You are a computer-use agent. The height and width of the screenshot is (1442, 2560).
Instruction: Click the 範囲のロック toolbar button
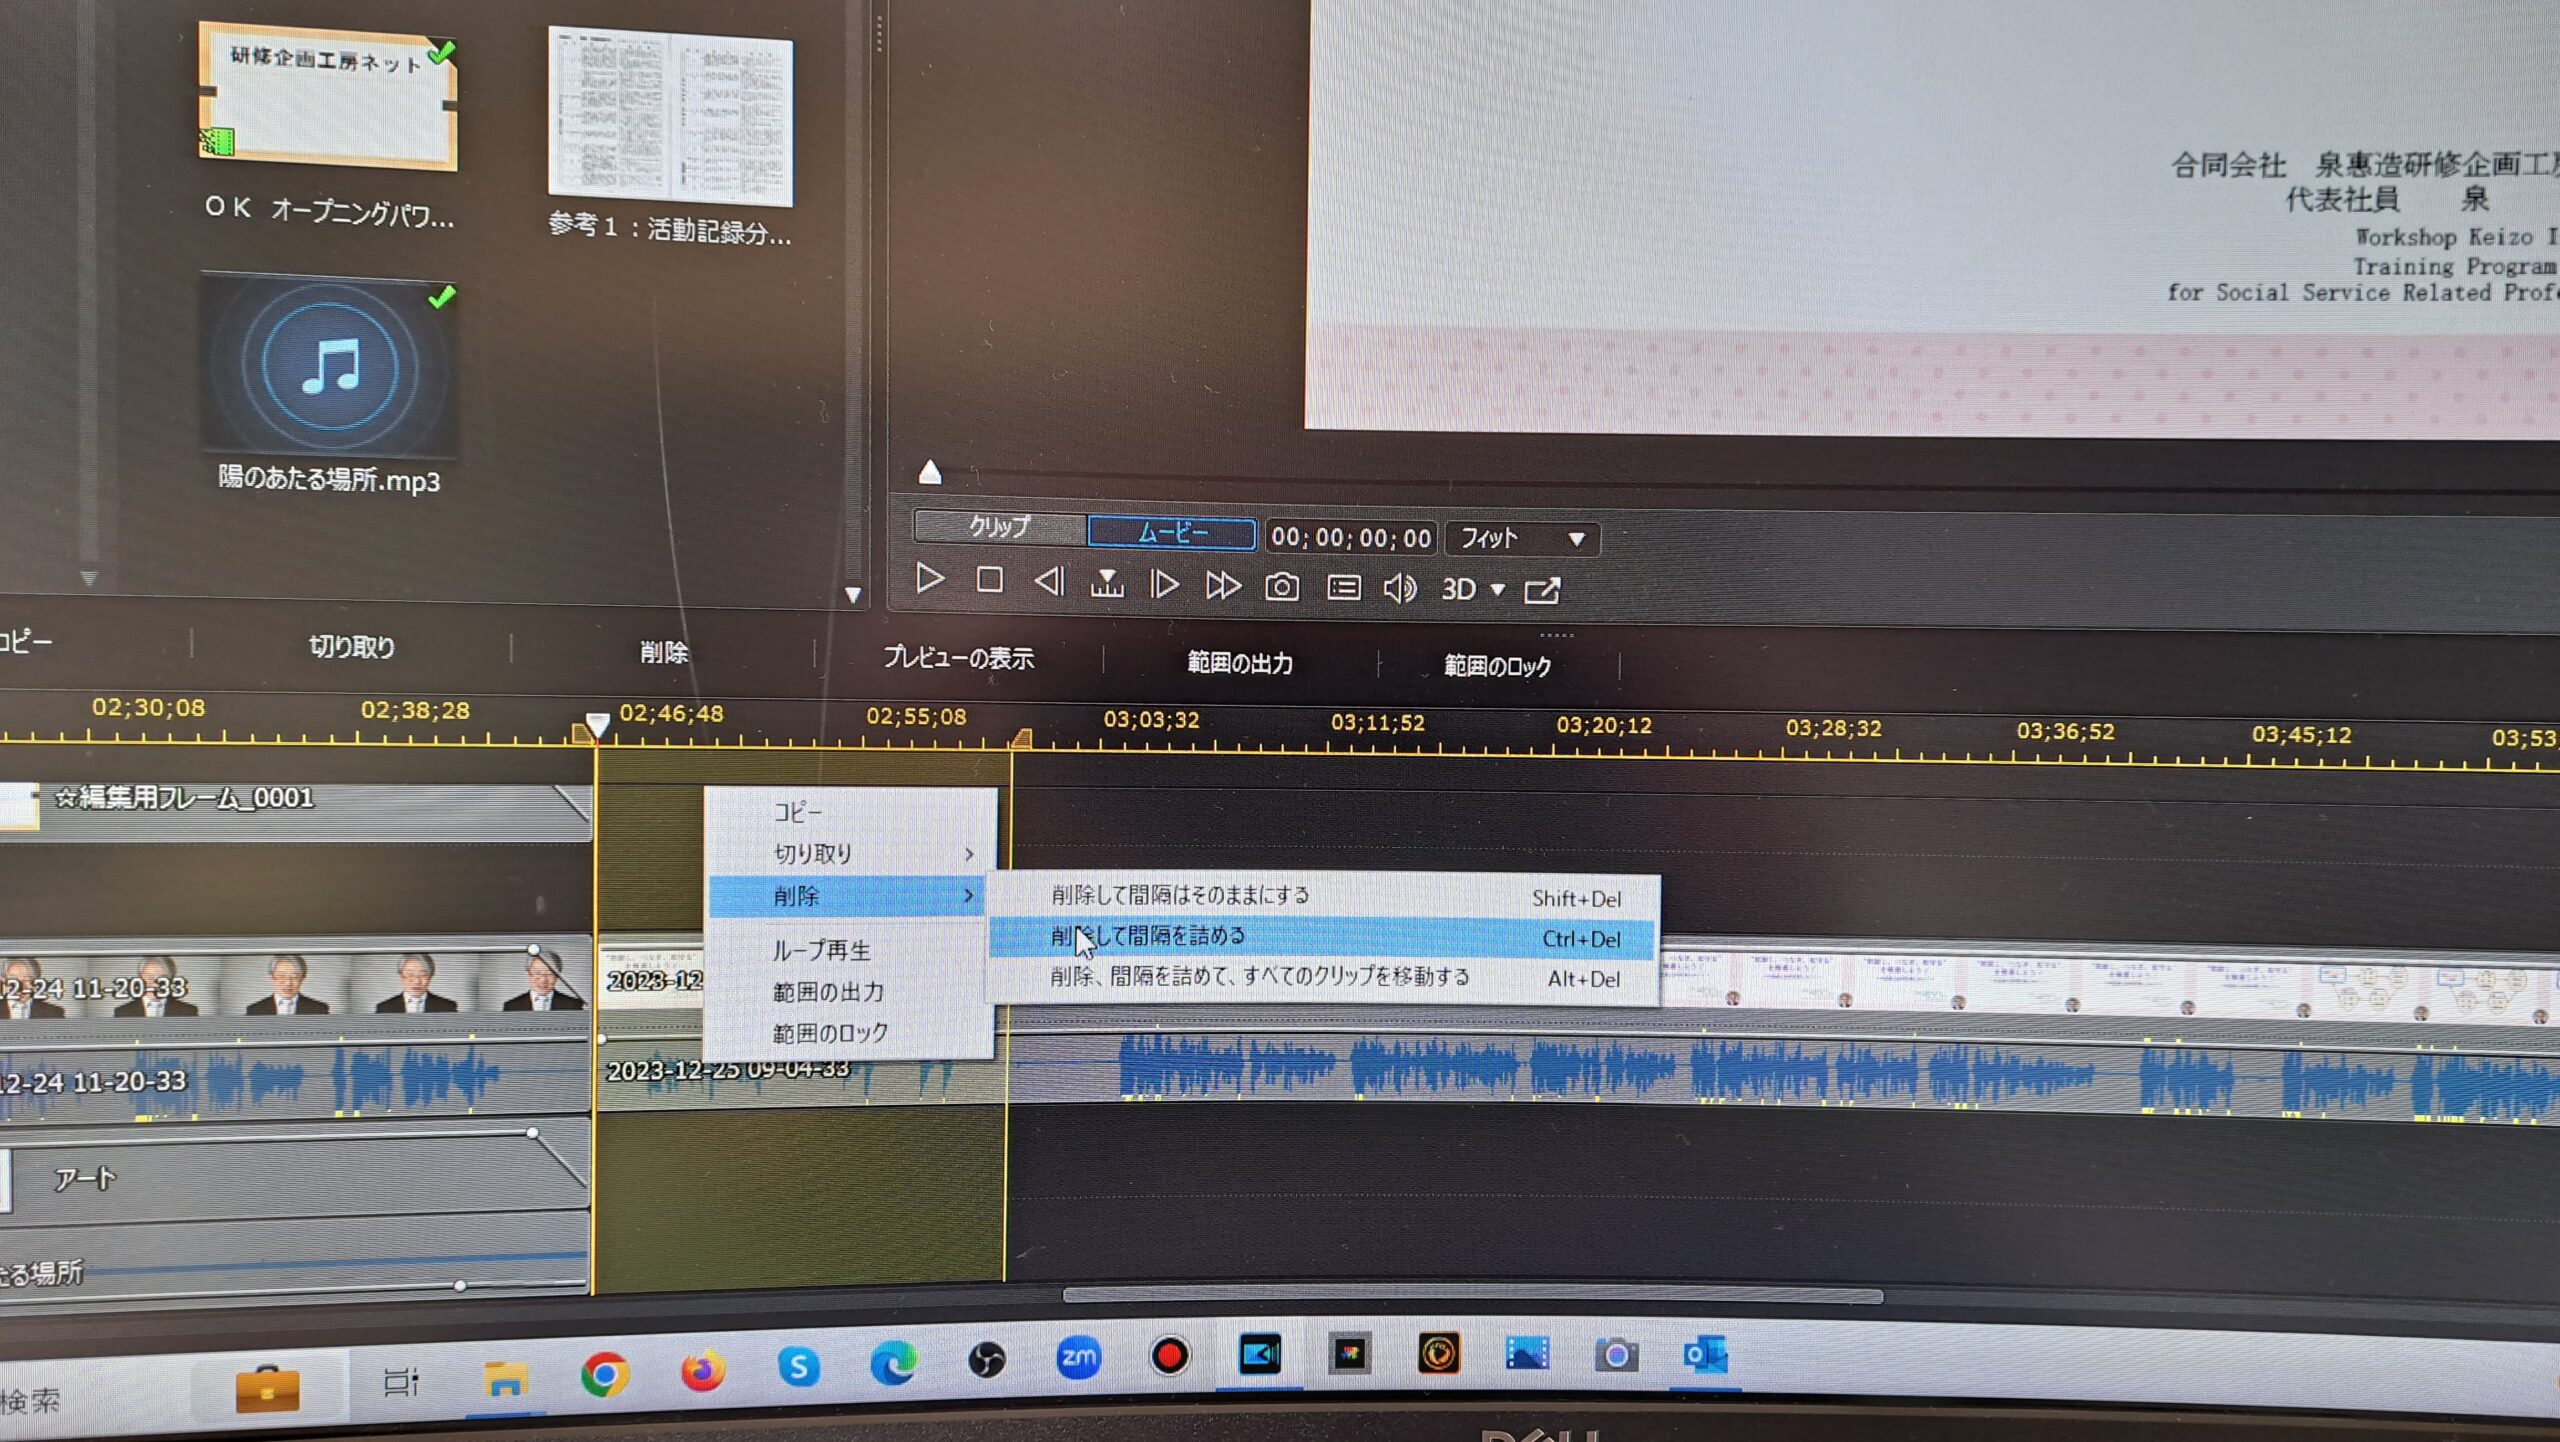(1497, 666)
